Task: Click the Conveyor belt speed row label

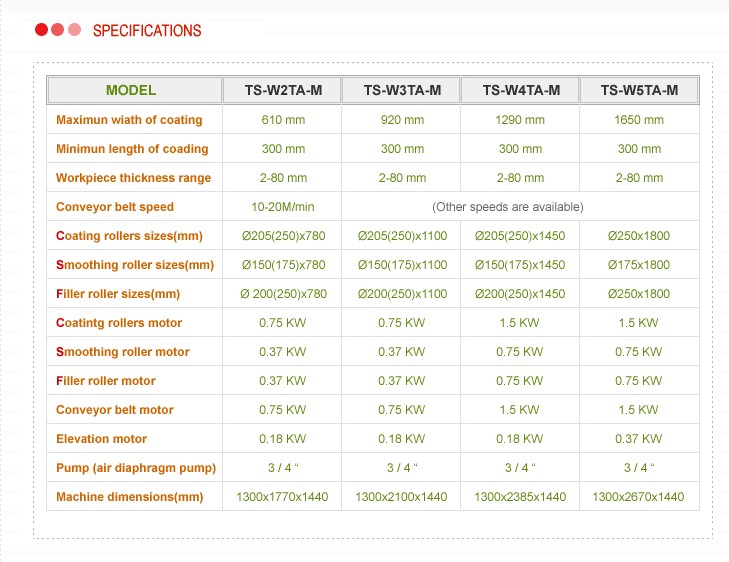Action: 115,207
